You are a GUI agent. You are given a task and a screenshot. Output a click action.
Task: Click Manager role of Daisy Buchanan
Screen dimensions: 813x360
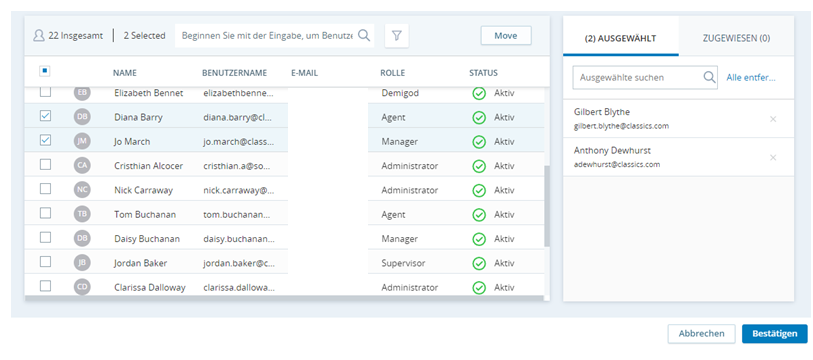400,239
